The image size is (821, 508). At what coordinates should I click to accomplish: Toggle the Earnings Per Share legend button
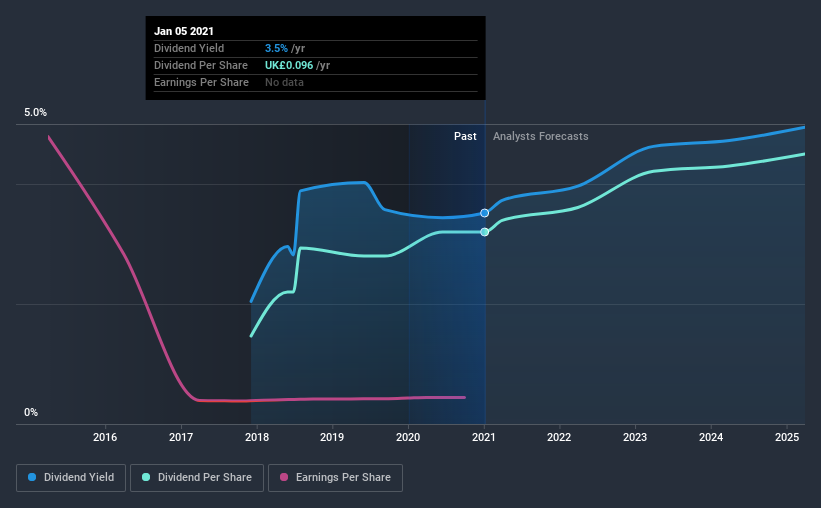tap(335, 478)
